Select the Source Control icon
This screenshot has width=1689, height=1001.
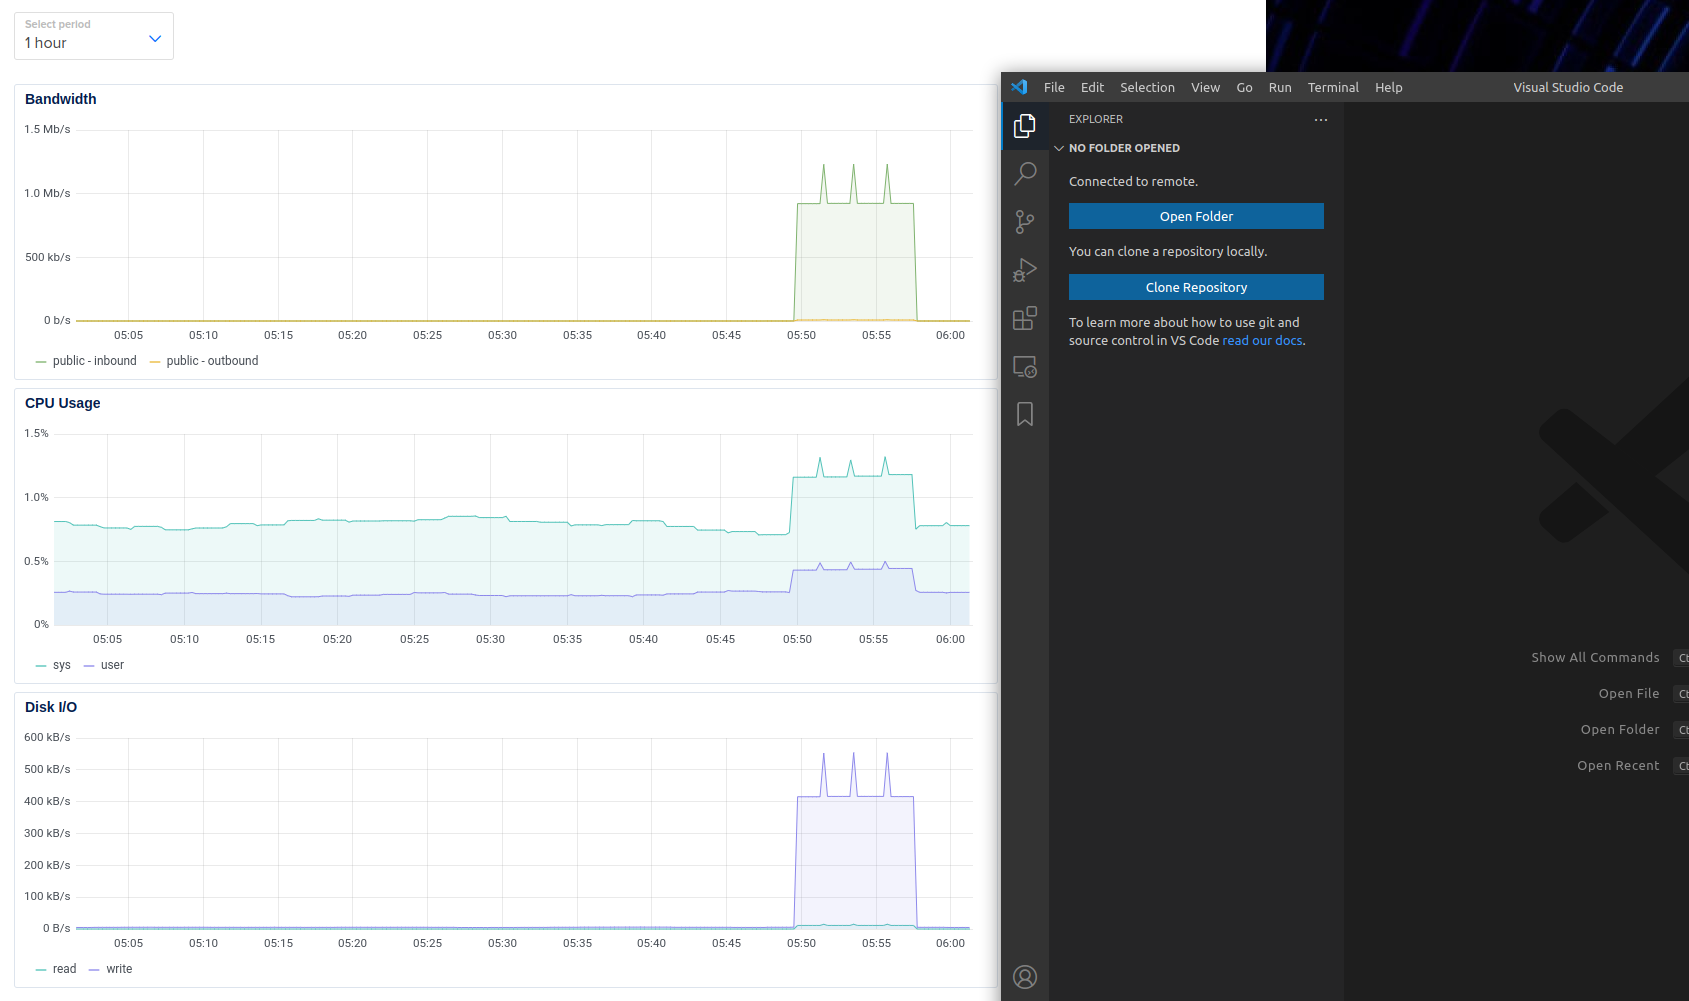pyautogui.click(x=1025, y=221)
